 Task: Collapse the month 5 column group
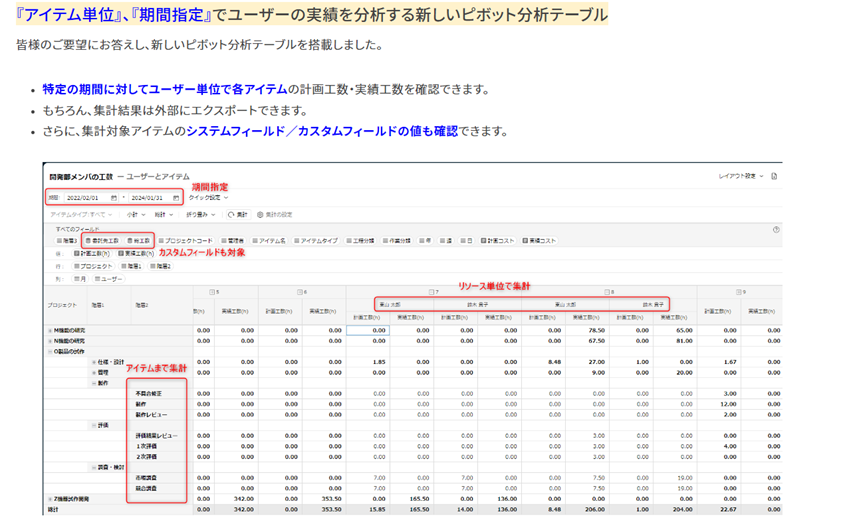[212, 292]
